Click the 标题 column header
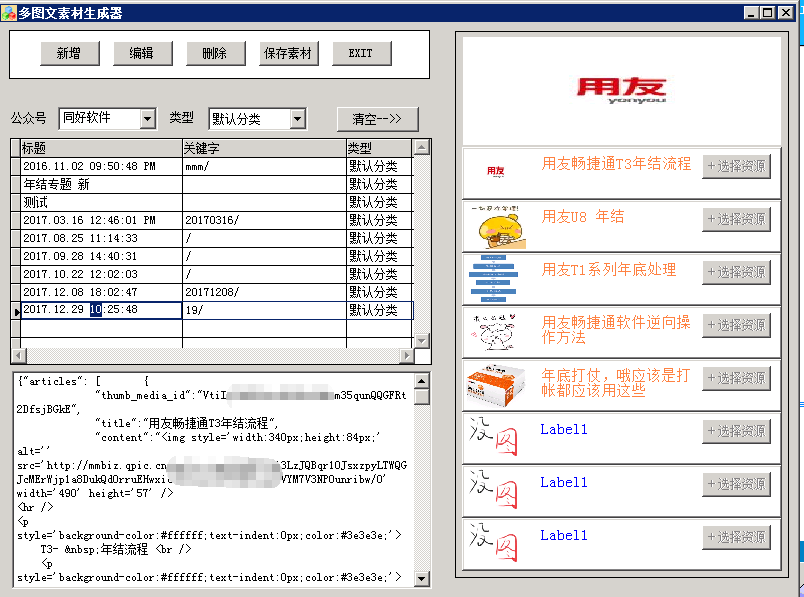Viewport: 804px width, 597px height. pyautogui.click(x=101, y=148)
